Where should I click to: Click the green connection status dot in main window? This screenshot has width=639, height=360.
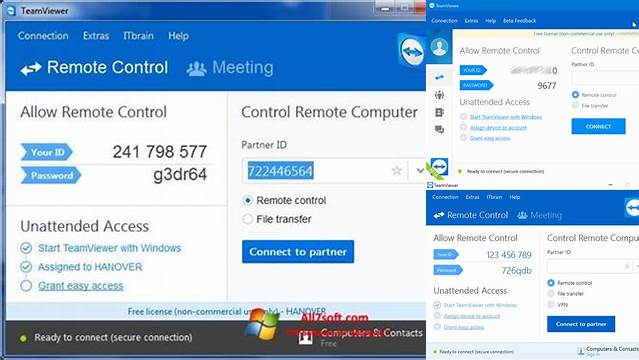click(23, 338)
